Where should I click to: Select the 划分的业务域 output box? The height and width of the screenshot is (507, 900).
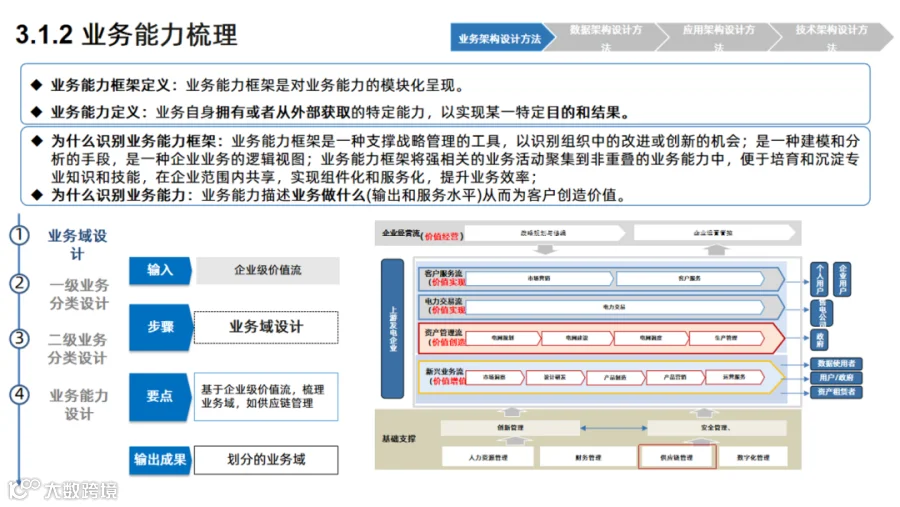(266, 460)
